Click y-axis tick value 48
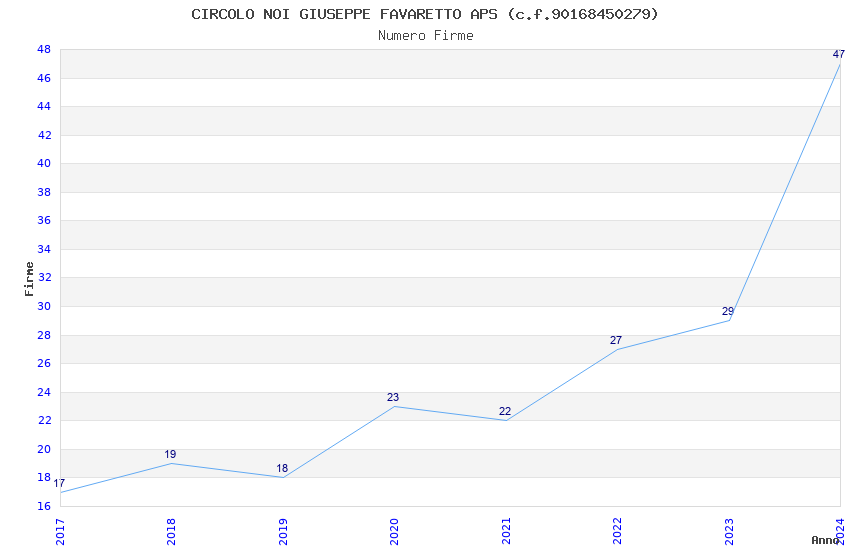850x550 pixels. tap(44, 49)
